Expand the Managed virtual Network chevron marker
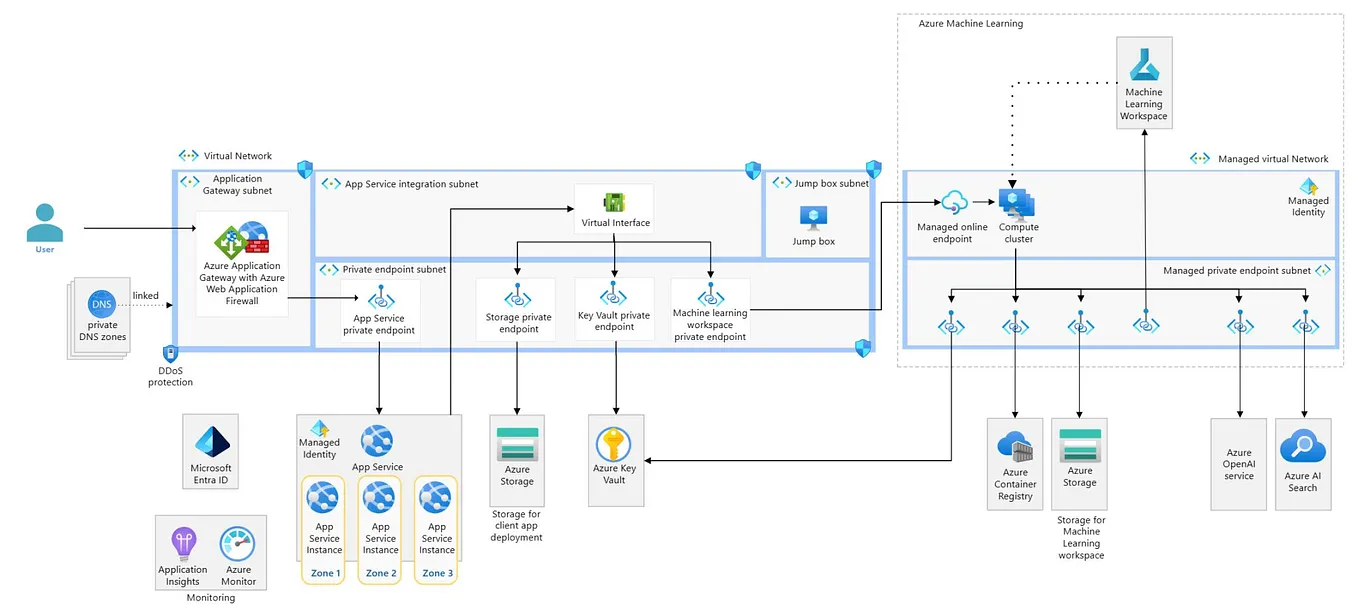 (x=1199, y=158)
